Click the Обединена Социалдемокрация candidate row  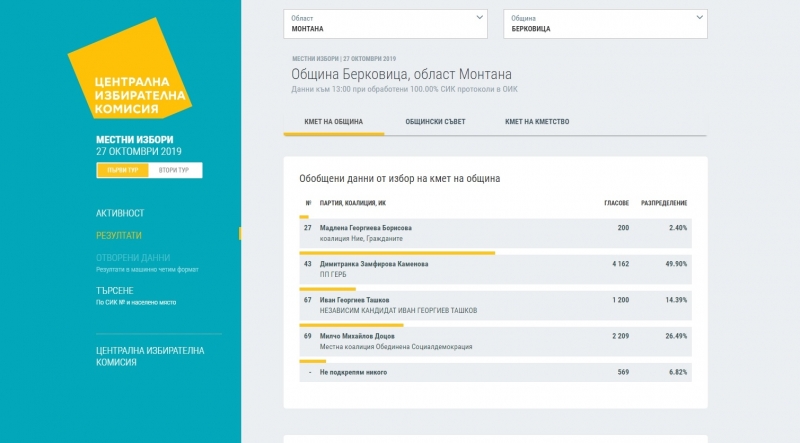494,341
